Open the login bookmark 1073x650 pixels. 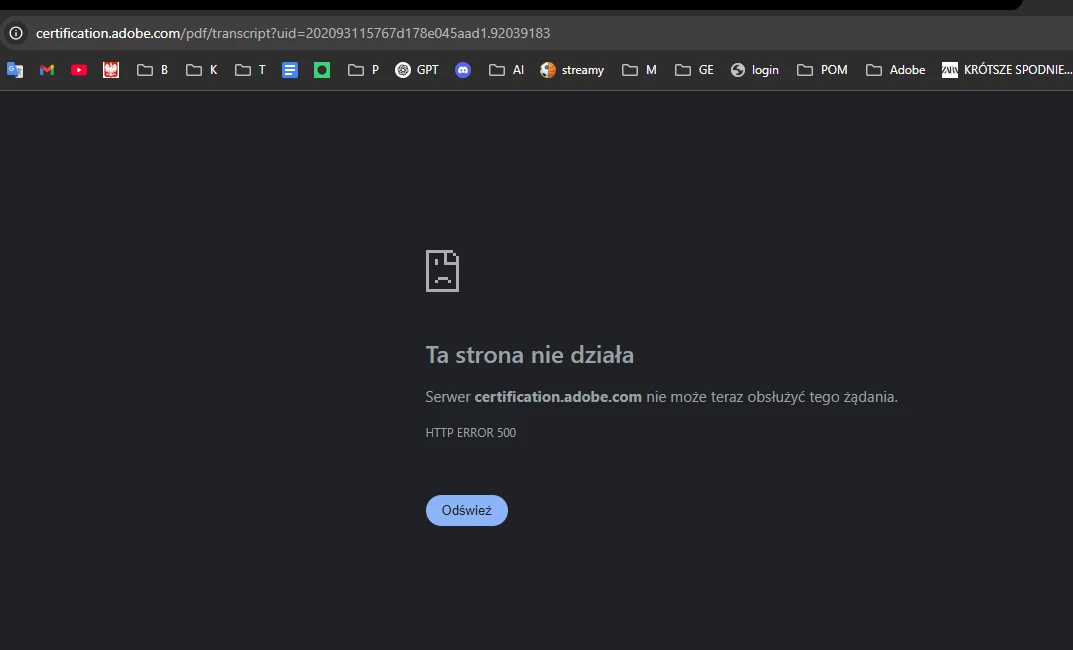(x=755, y=70)
